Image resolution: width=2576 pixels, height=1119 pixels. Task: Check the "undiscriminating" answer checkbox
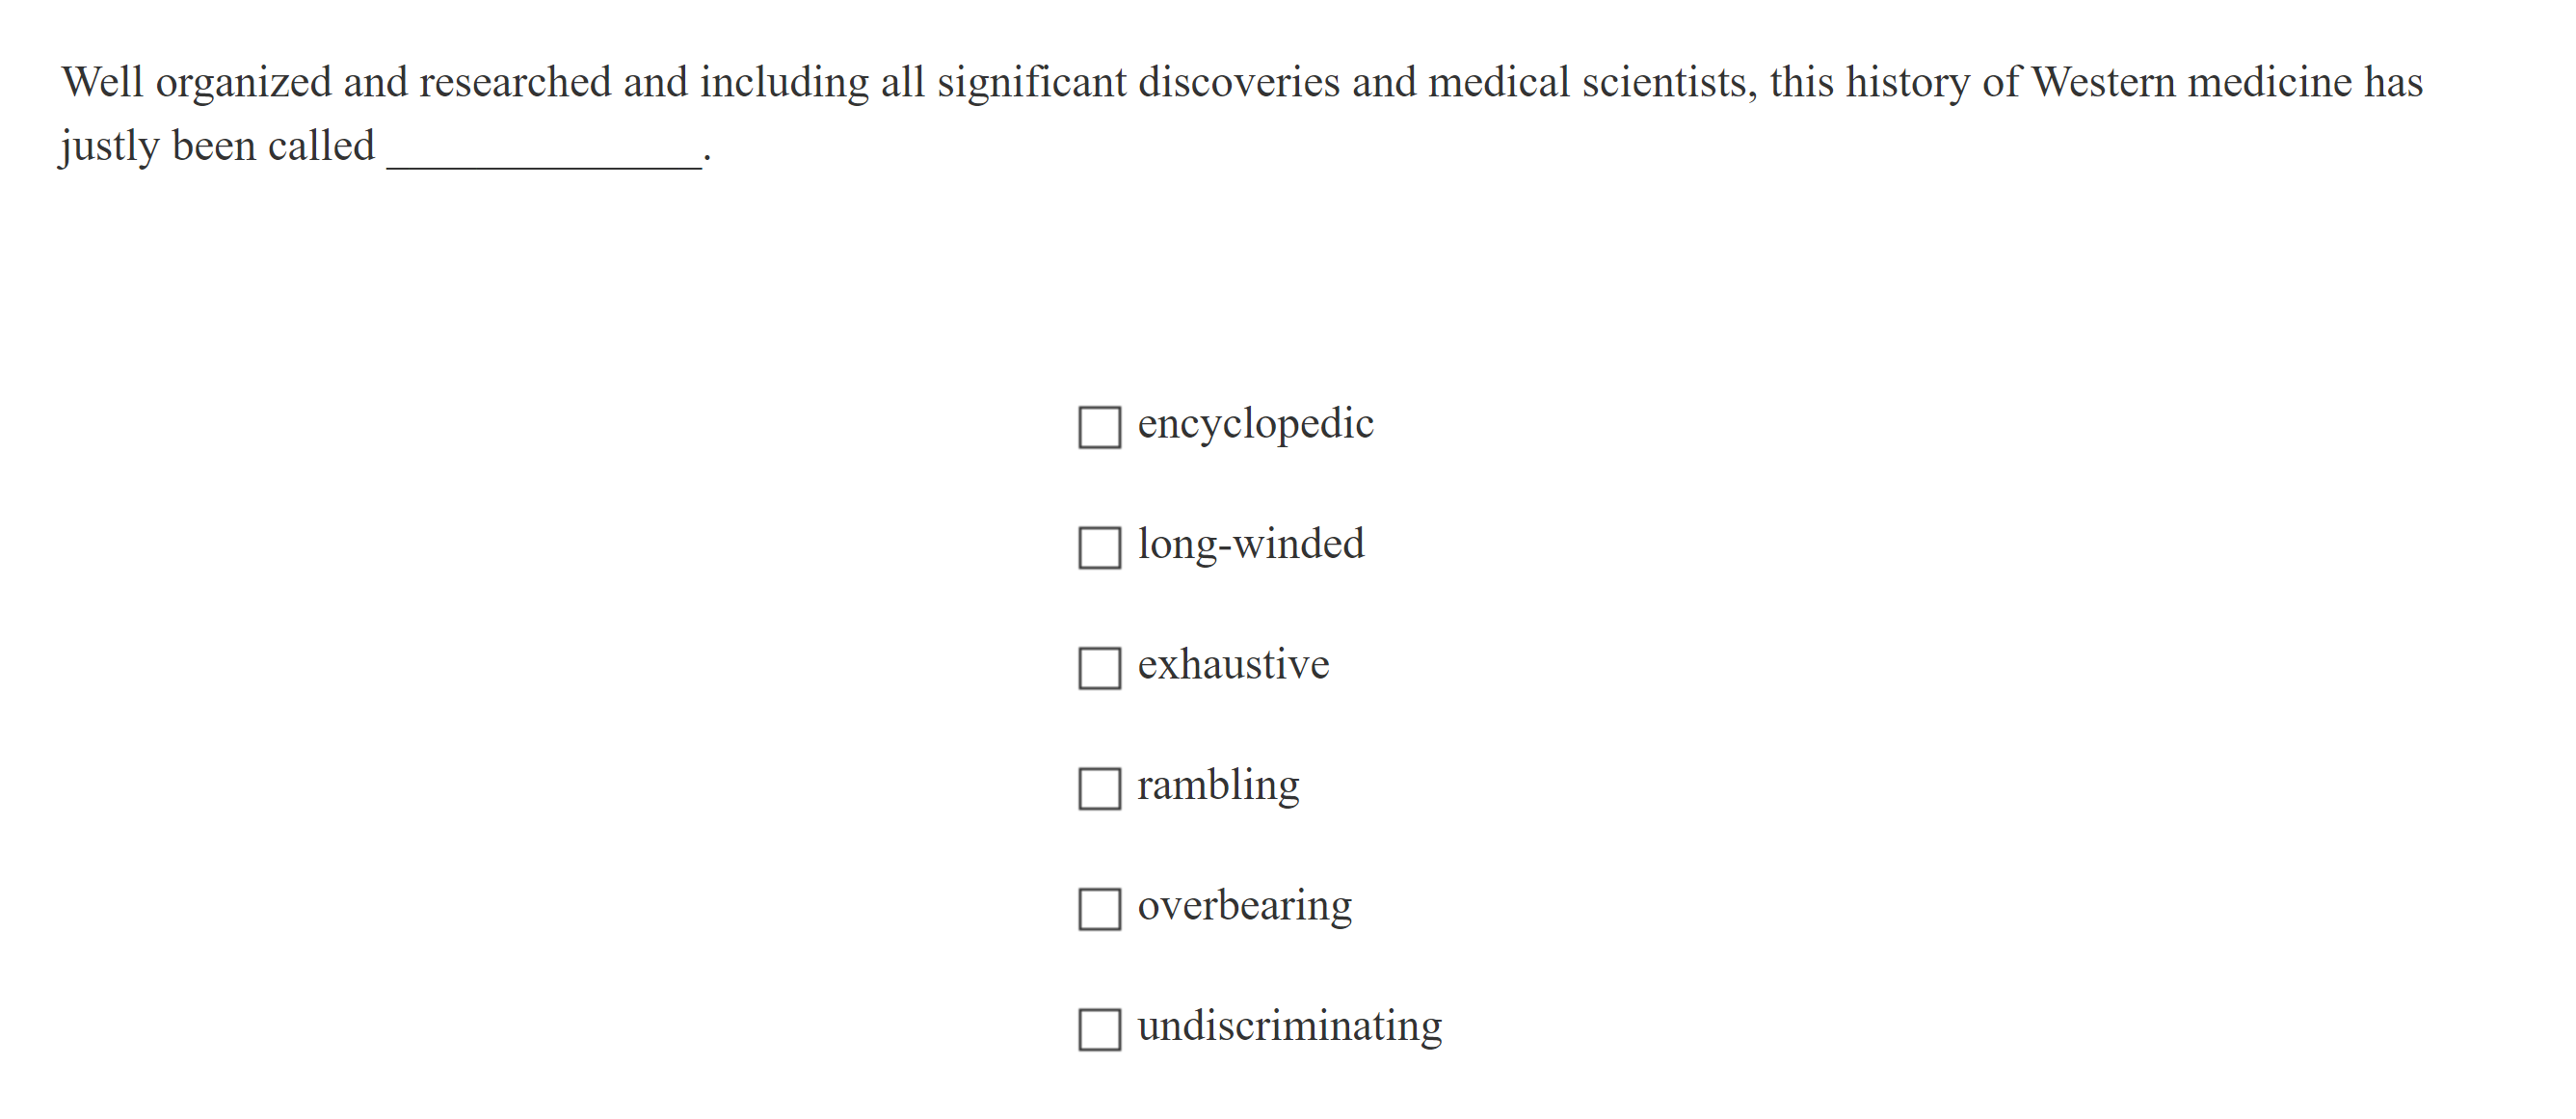click(1100, 1031)
